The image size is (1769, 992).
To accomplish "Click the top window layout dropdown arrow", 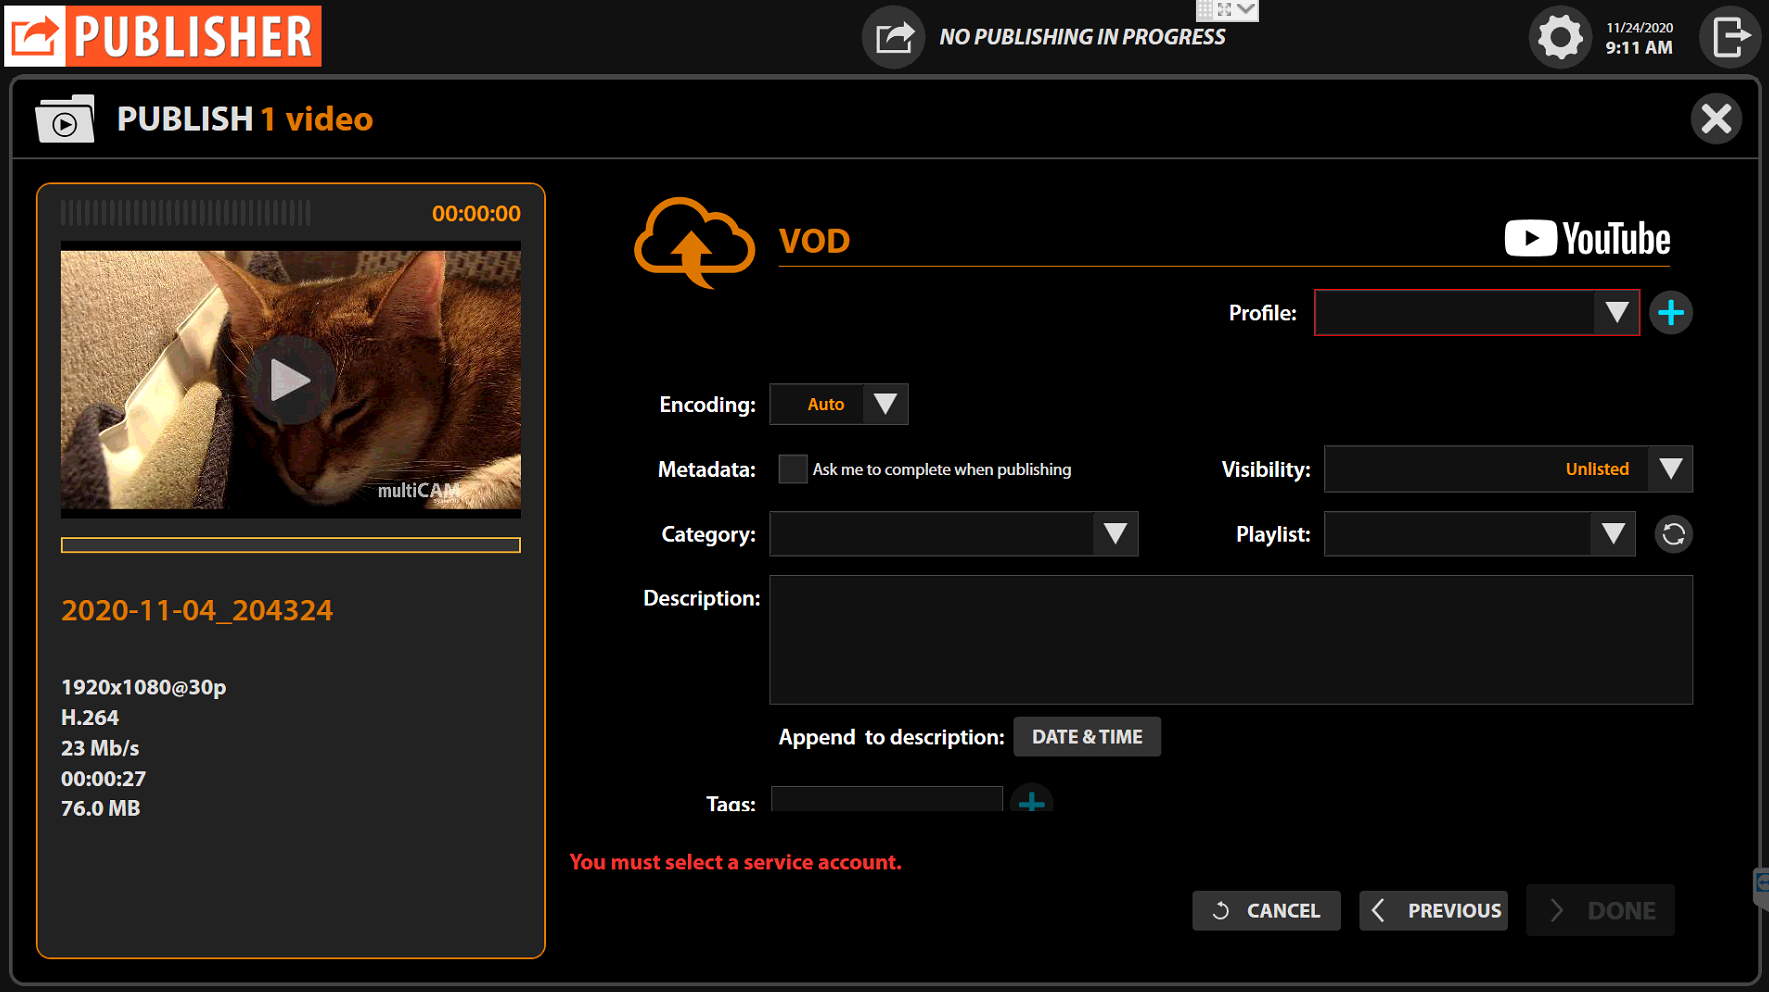I will coord(1246,9).
